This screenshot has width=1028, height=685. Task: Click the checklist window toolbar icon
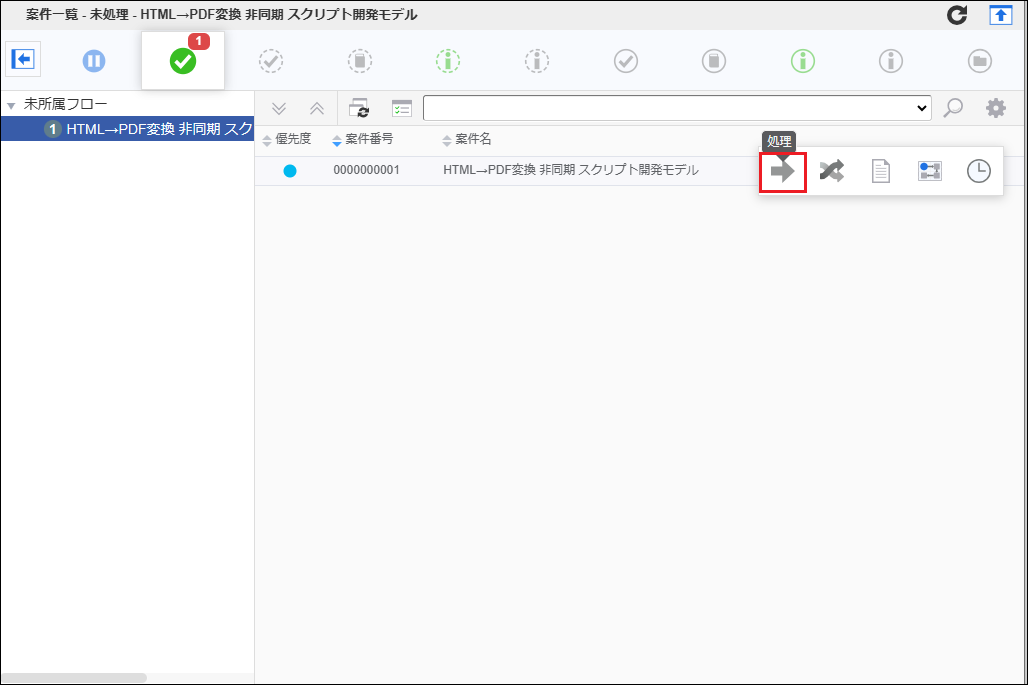pos(401,108)
